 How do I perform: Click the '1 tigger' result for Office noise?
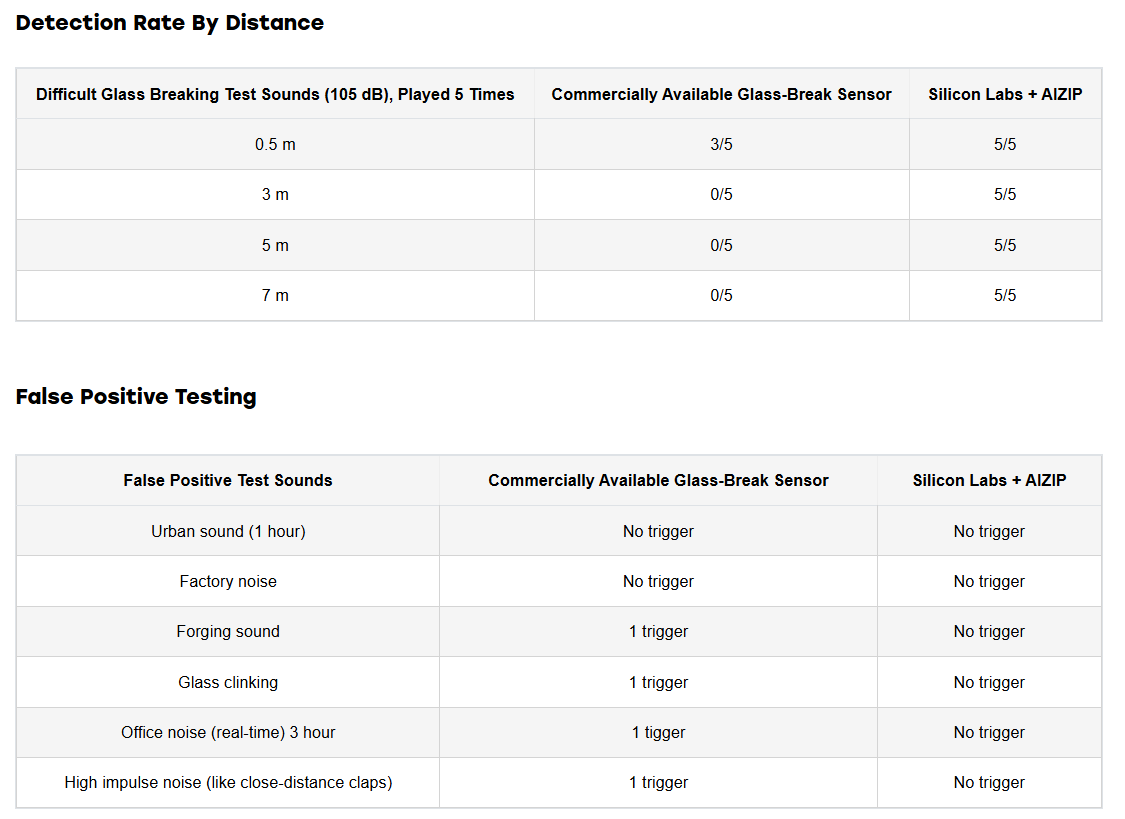coord(659,733)
